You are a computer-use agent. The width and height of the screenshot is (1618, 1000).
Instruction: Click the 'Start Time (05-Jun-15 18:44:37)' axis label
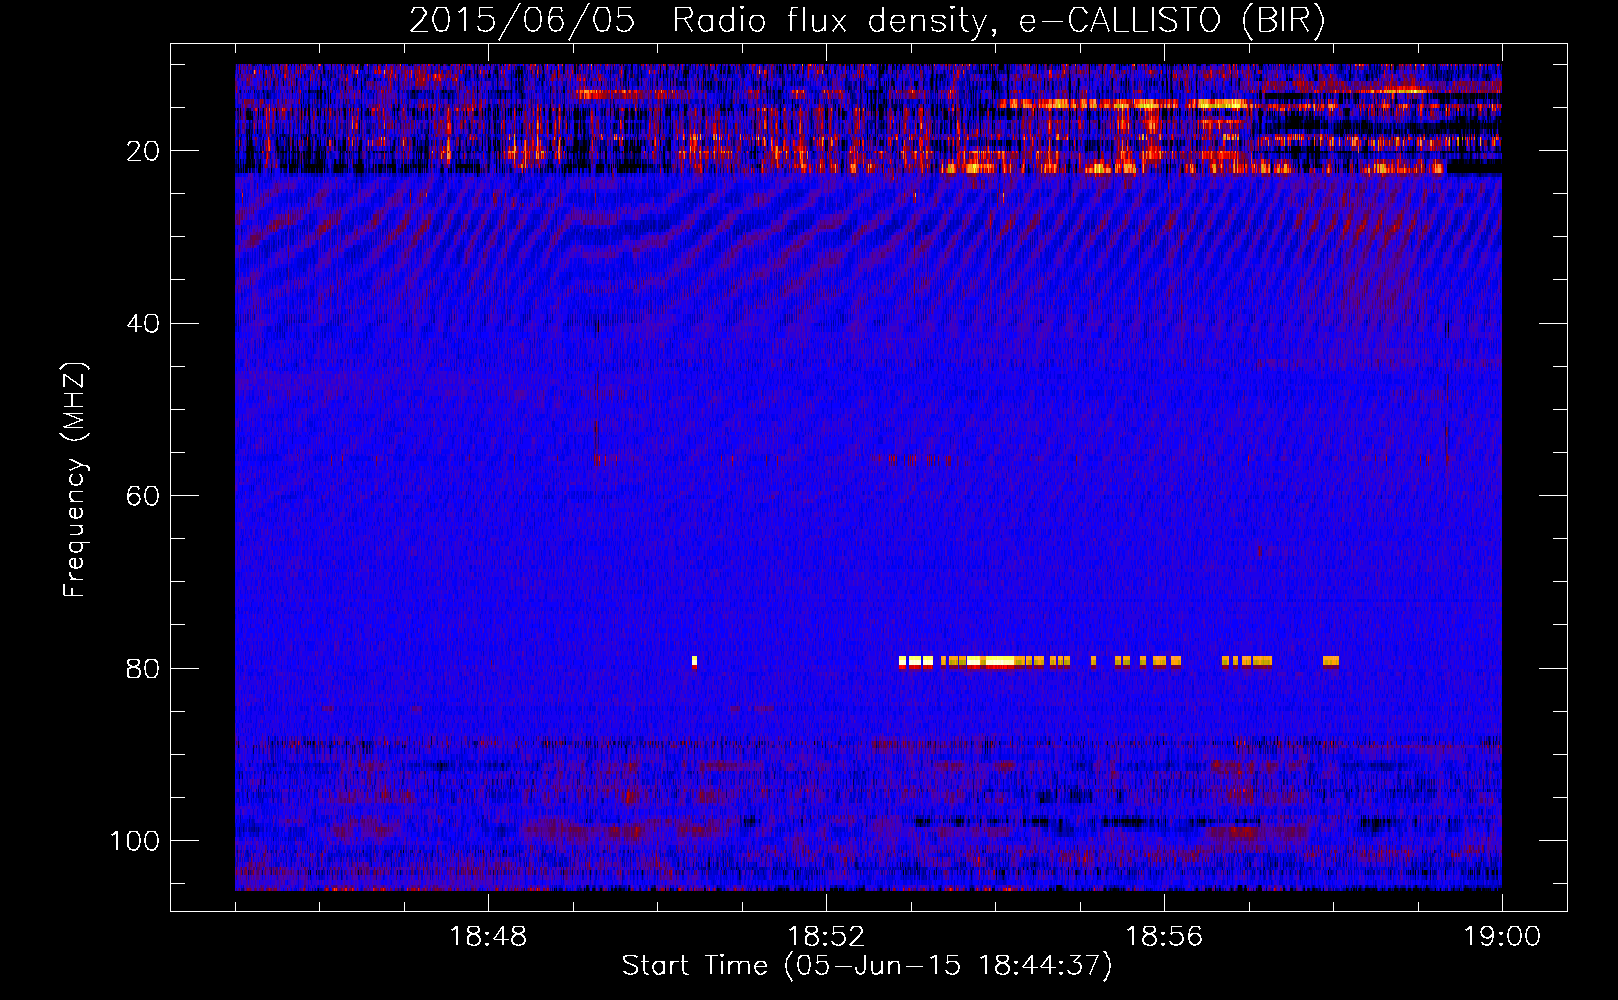[867, 966]
